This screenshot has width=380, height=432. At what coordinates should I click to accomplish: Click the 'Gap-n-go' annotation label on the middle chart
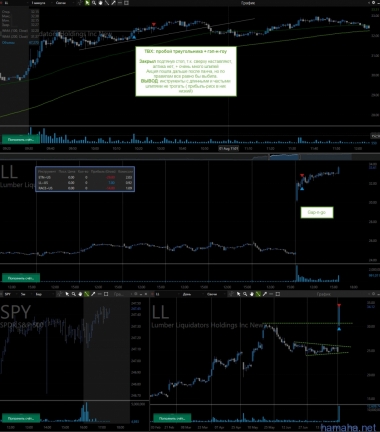[x=317, y=212]
